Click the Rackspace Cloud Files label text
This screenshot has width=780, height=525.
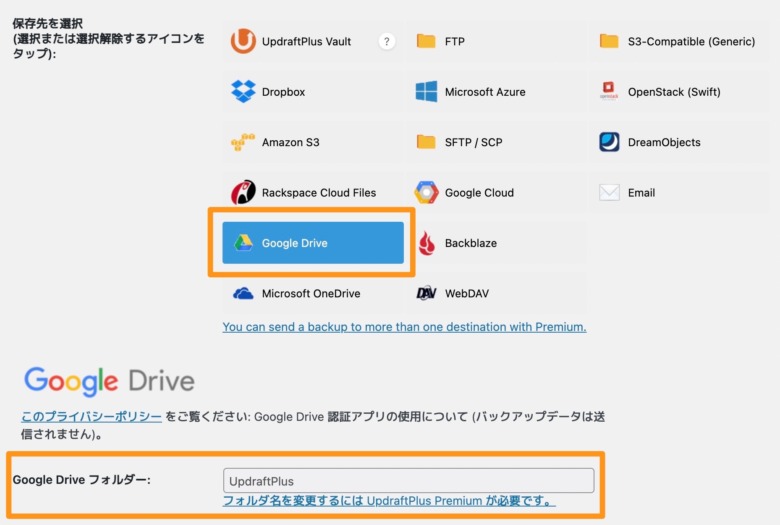319,193
